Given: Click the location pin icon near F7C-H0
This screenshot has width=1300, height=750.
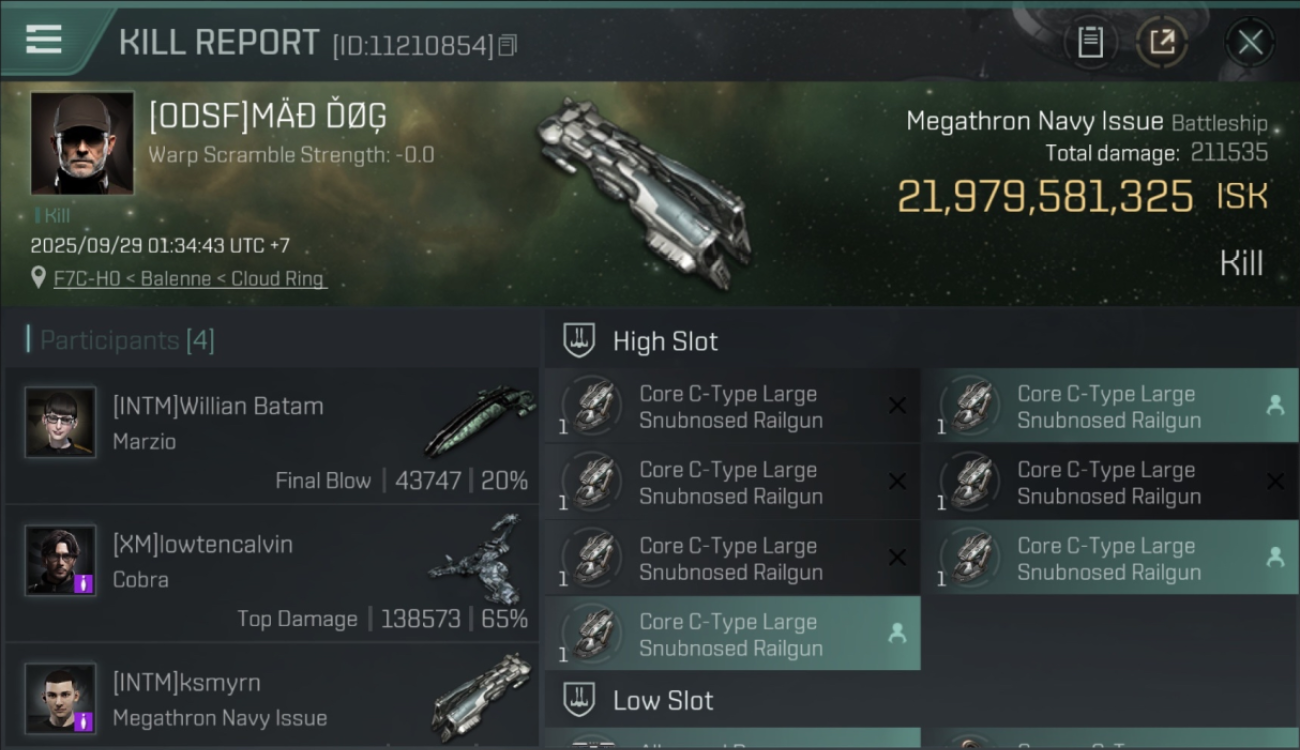Looking at the screenshot, I should coord(38,277).
